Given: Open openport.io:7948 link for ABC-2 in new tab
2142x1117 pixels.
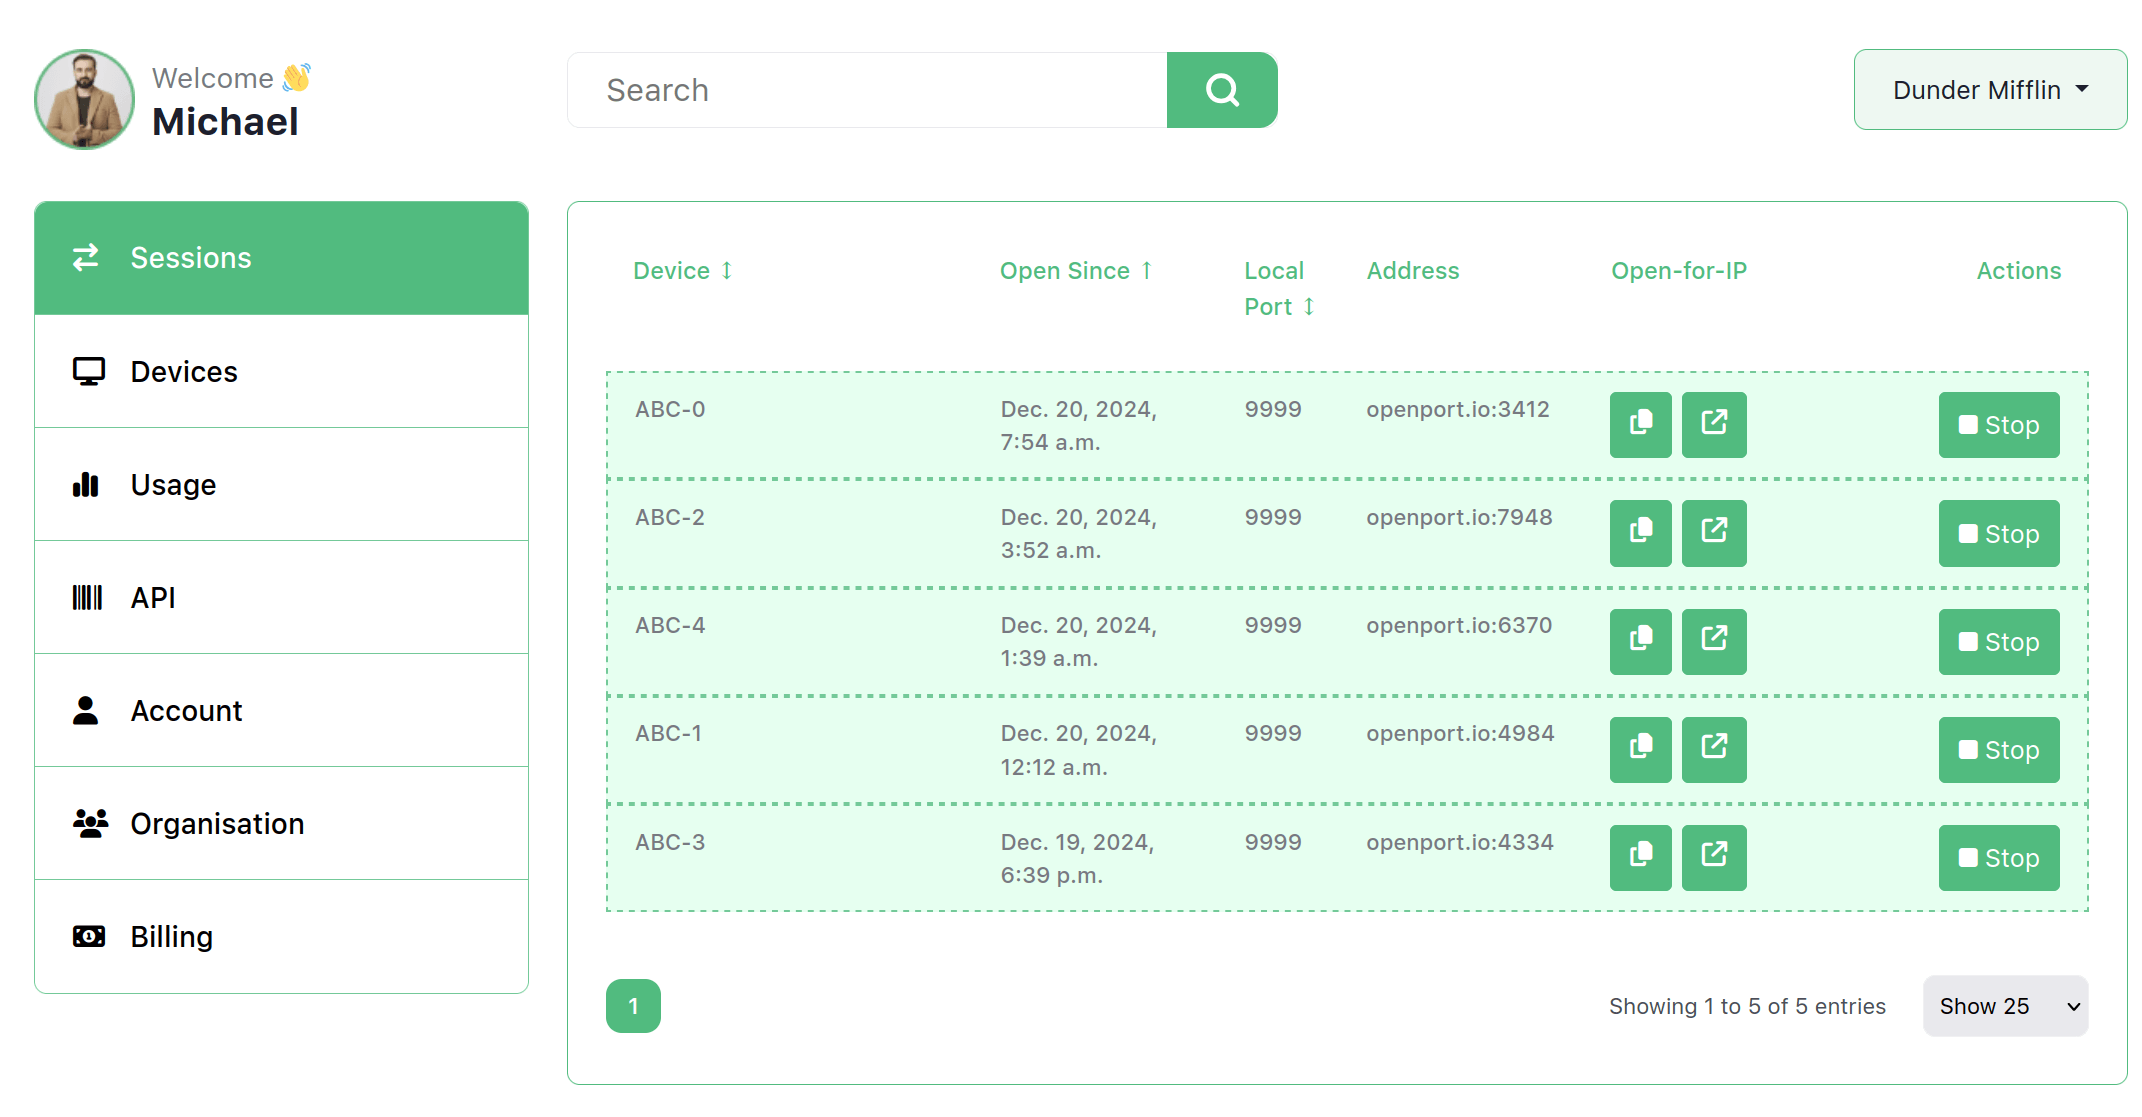Looking at the screenshot, I should [x=1714, y=533].
